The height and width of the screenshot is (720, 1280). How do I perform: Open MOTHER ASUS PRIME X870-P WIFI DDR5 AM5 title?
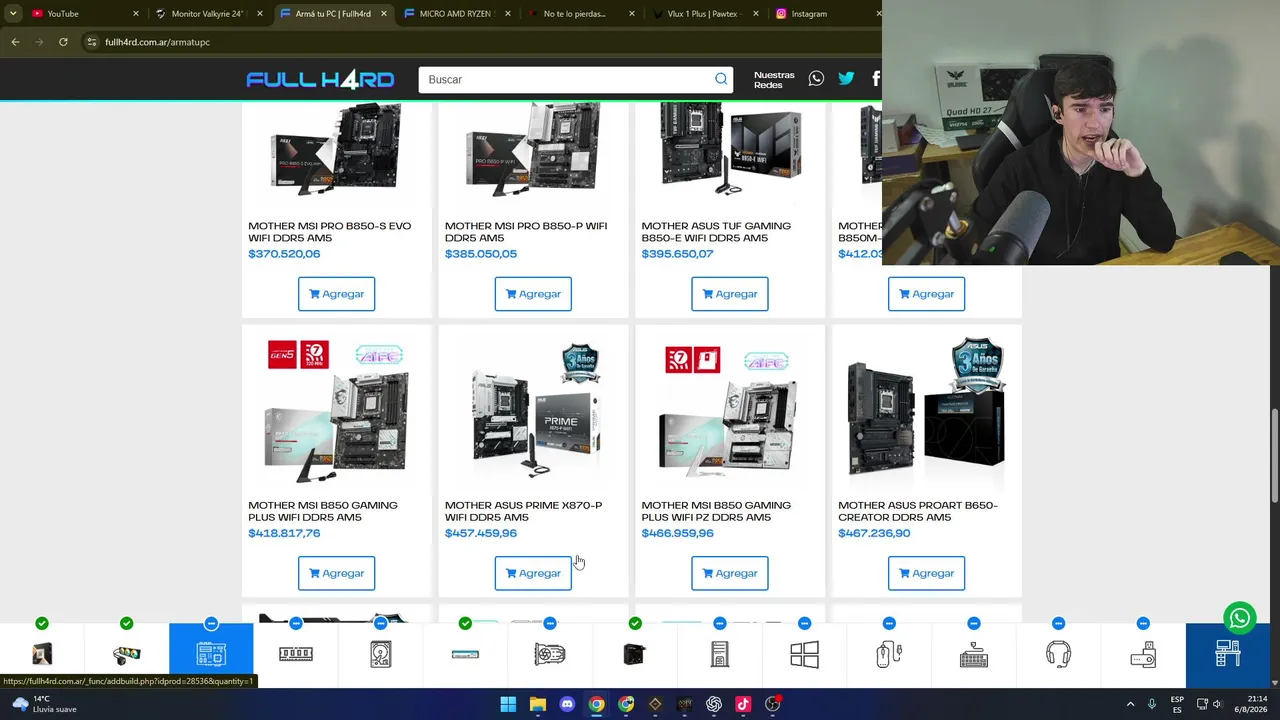click(523, 511)
